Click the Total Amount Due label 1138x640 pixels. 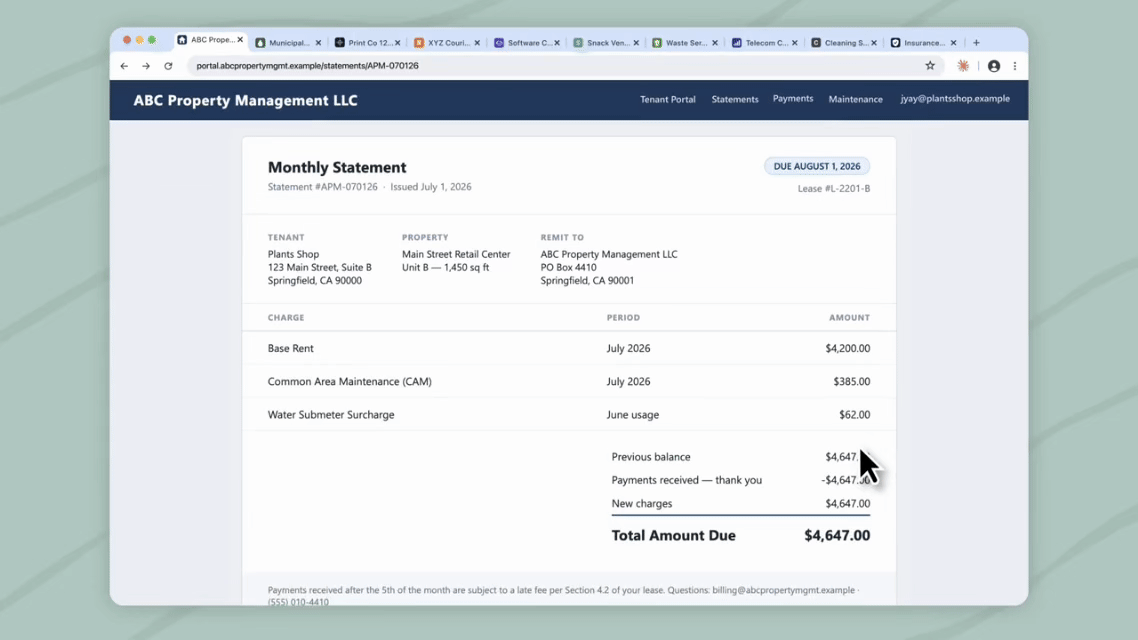[x=674, y=536]
